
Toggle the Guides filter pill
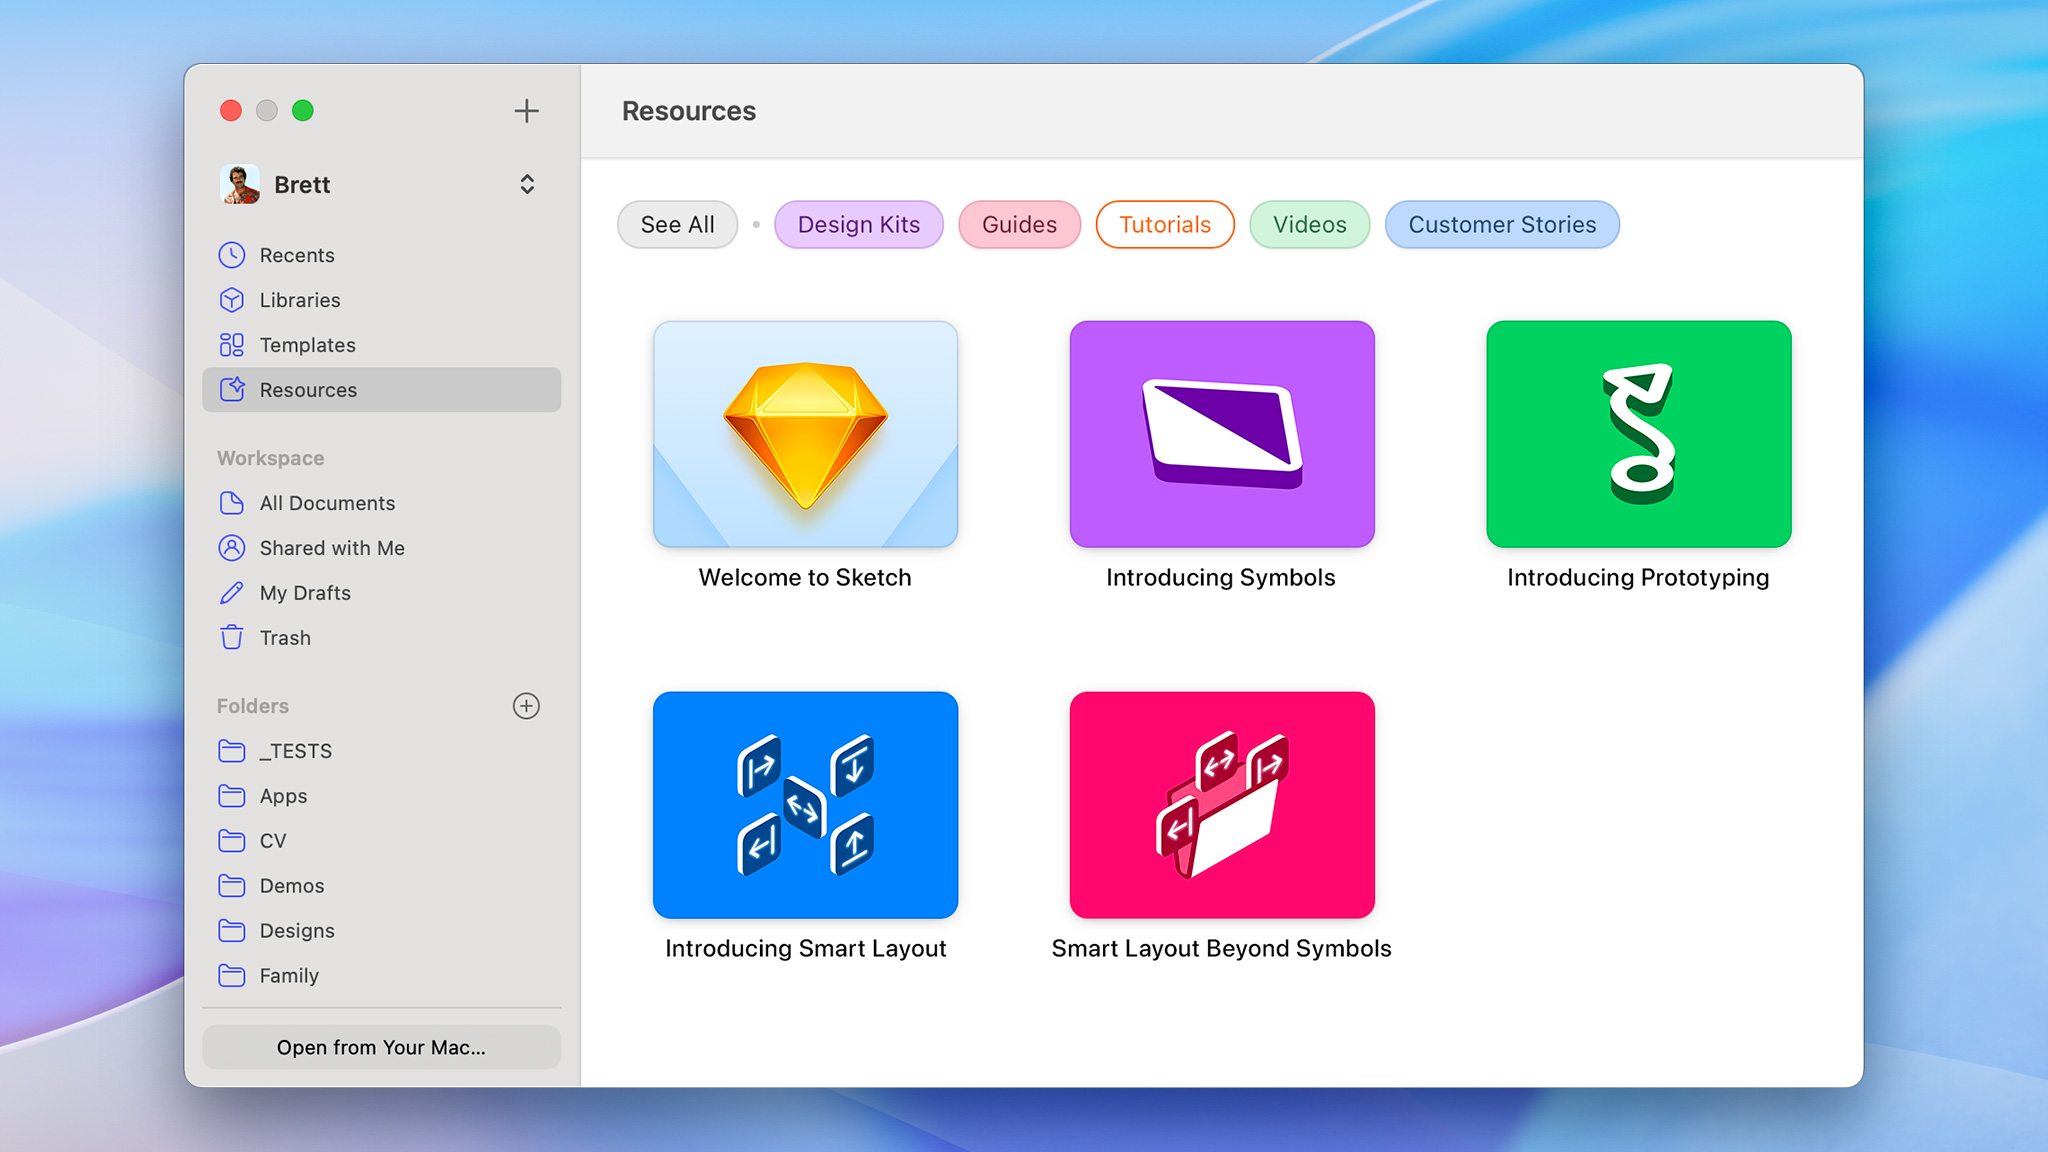pyautogui.click(x=1019, y=225)
